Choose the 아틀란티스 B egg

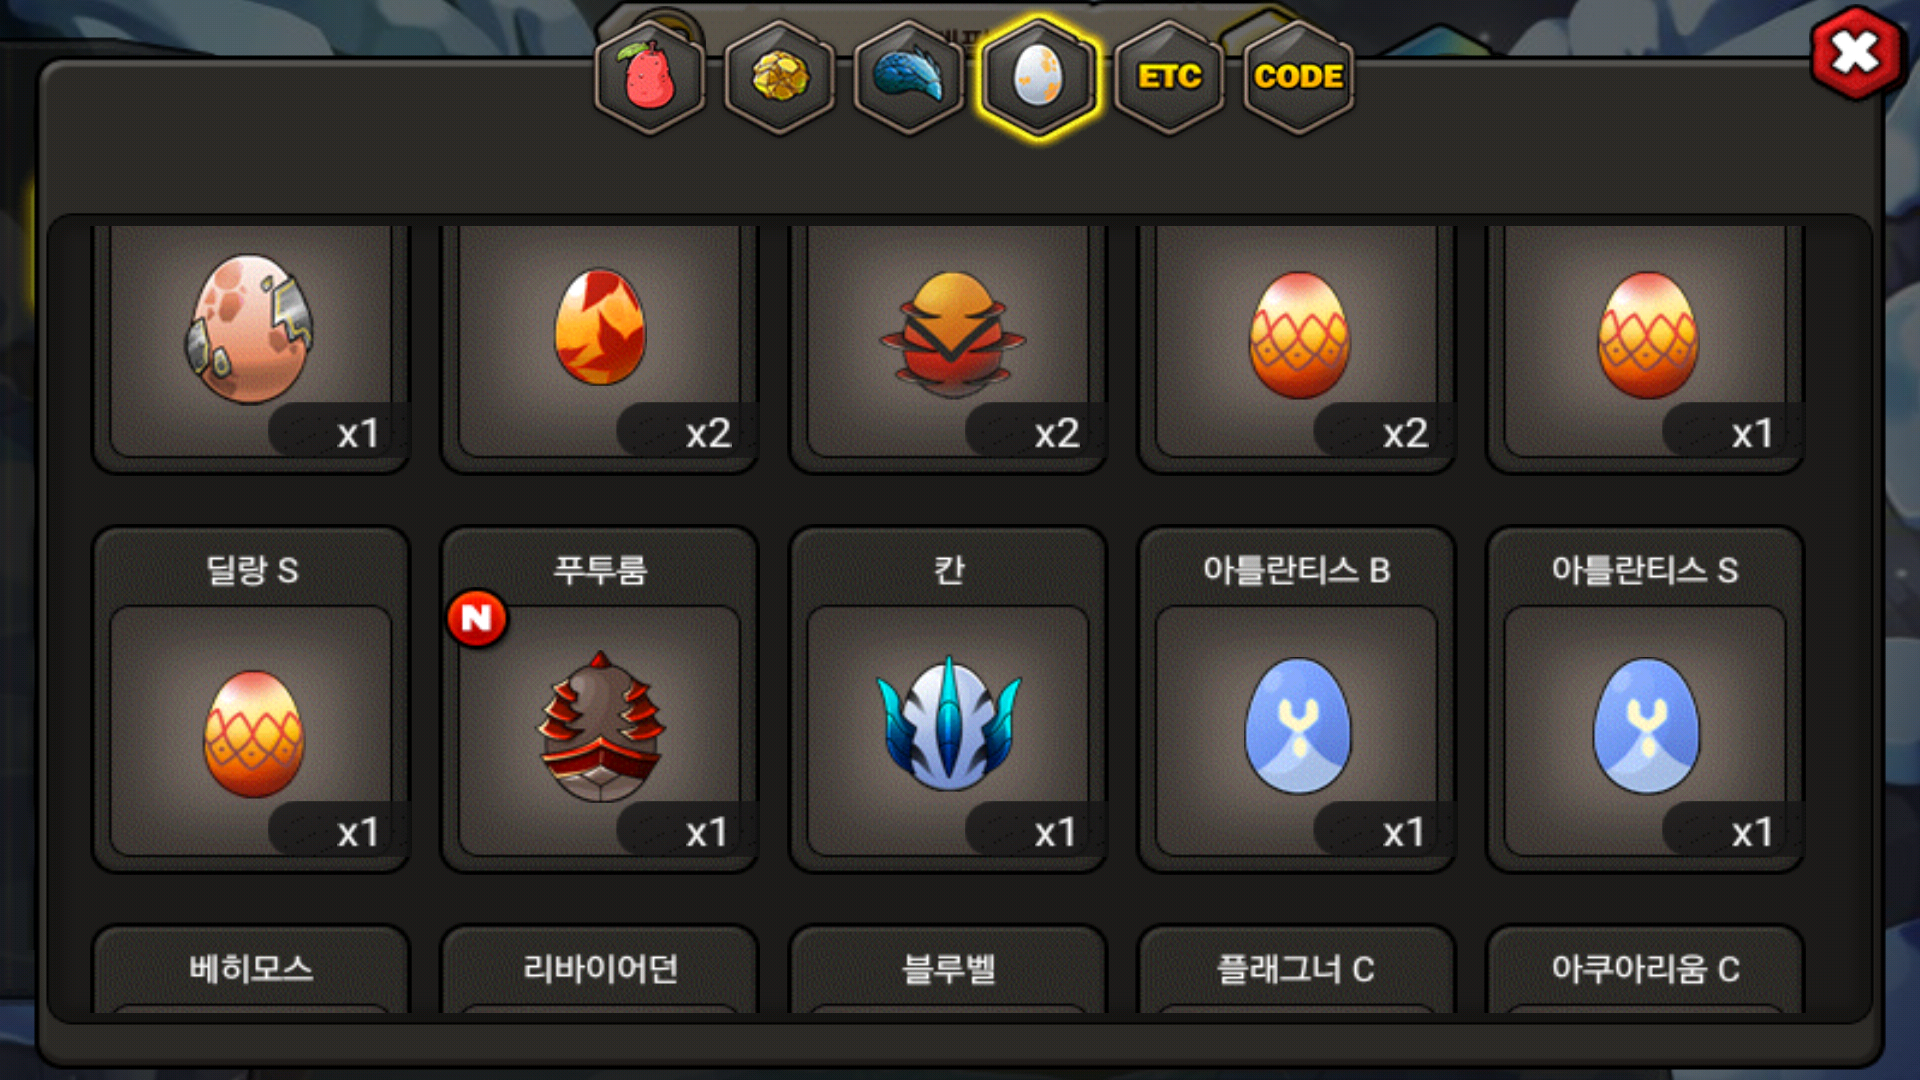click(1297, 700)
